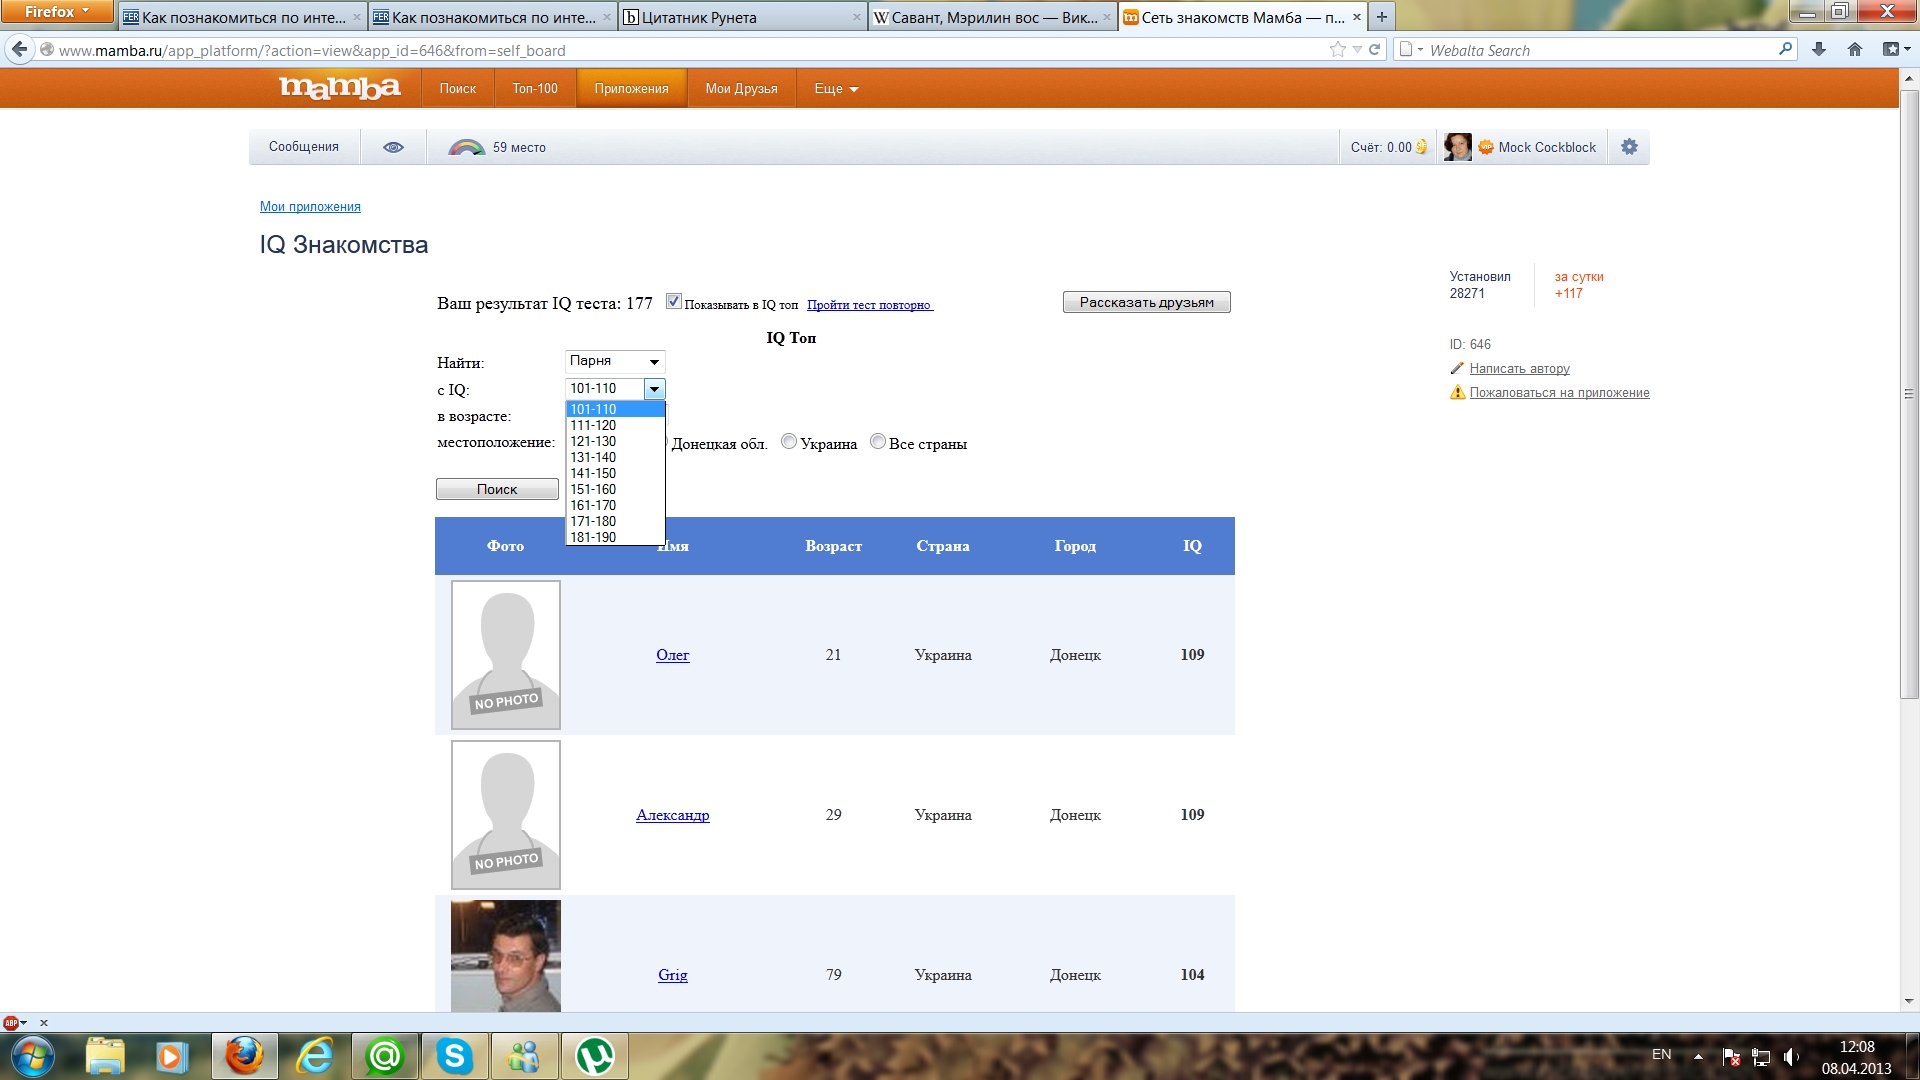1920x1080 pixels.
Task: Open the settings gear icon on Mamba bar
Action: (1629, 147)
